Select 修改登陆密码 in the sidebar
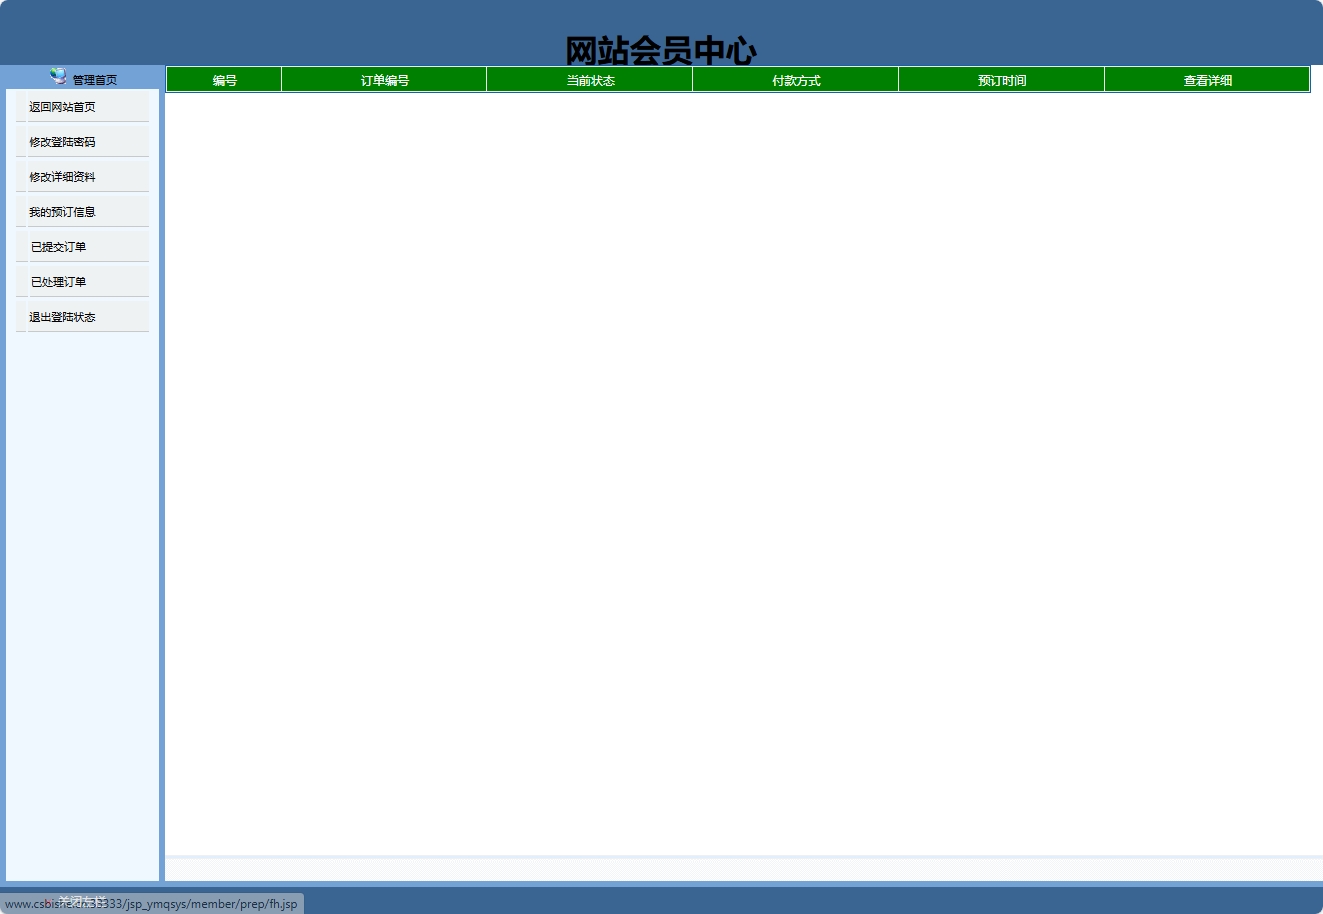The height and width of the screenshot is (914, 1323). click(62, 141)
